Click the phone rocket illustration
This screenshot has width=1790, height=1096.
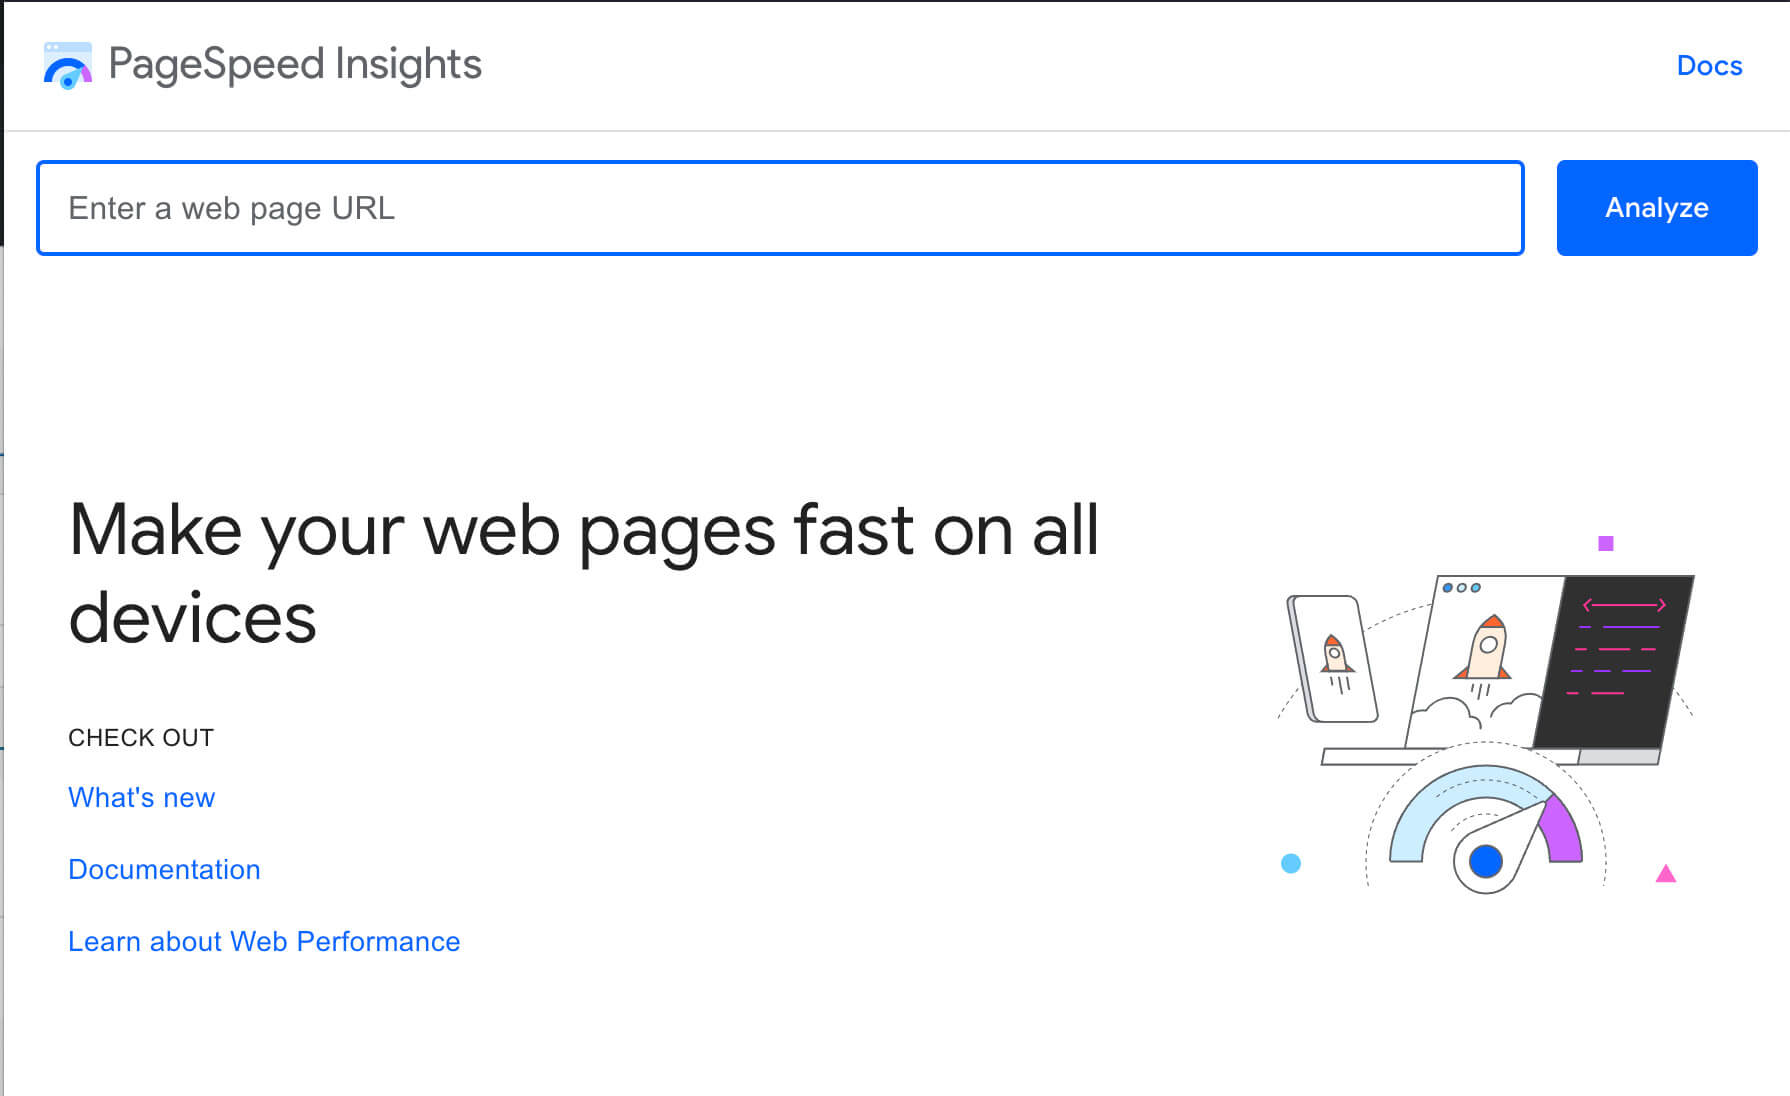[x=1335, y=658]
